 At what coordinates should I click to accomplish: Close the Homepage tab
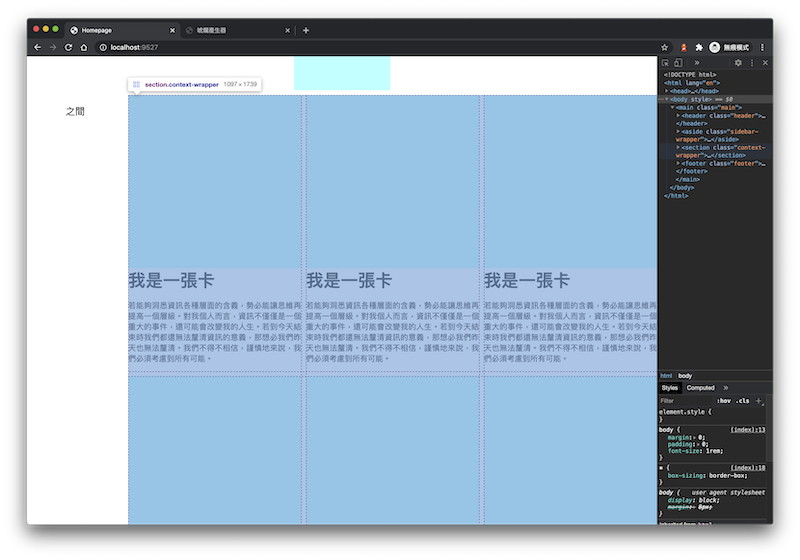[x=172, y=31]
